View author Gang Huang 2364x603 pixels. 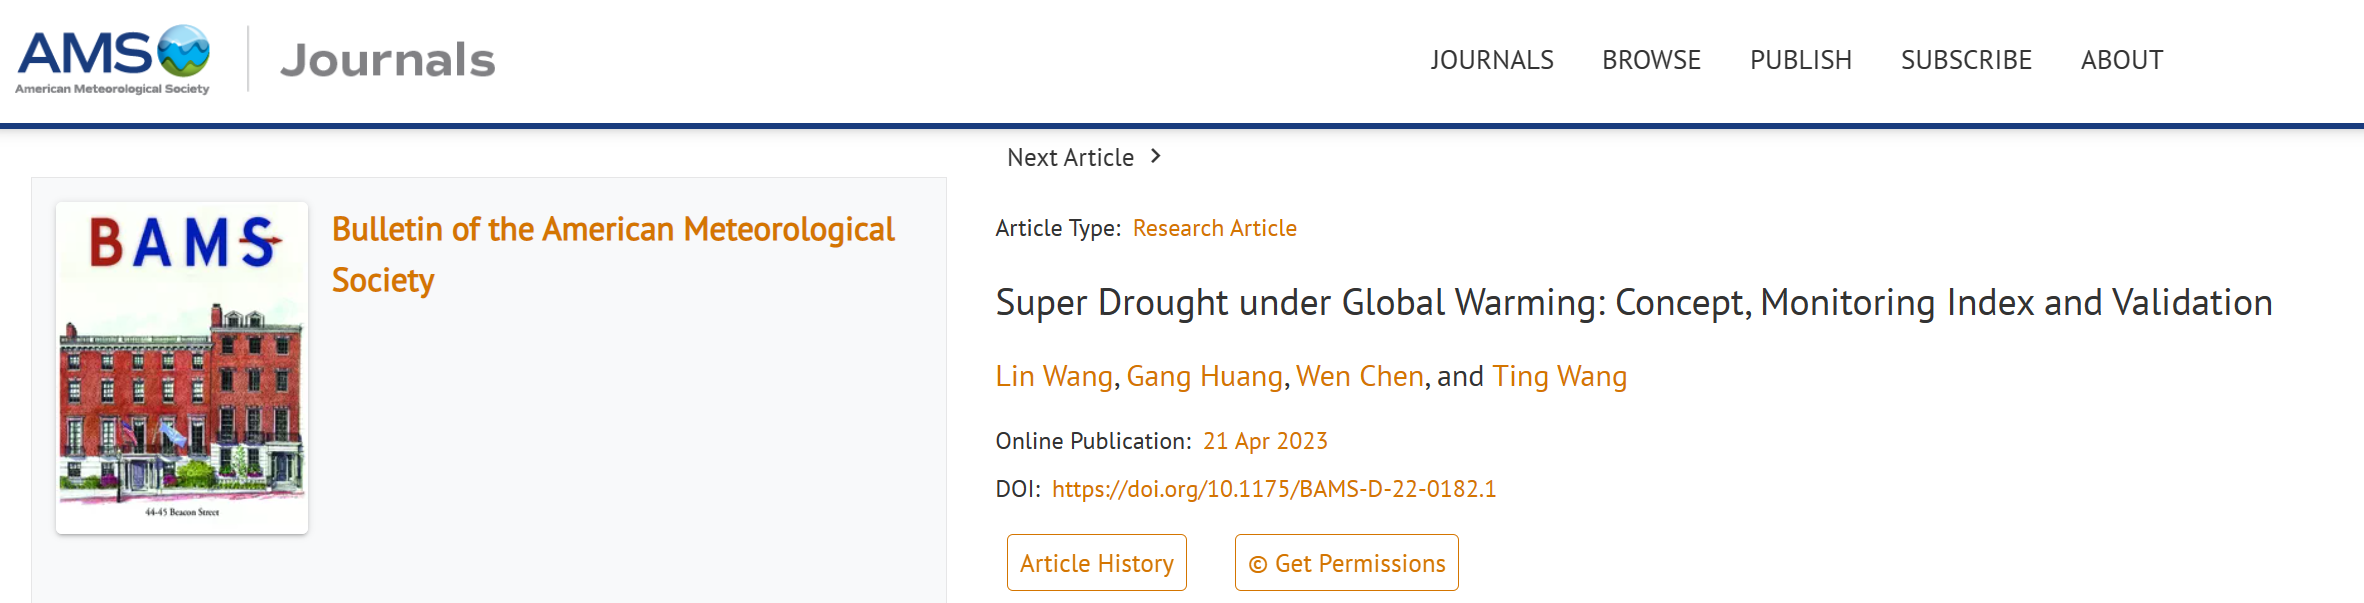[1204, 376]
